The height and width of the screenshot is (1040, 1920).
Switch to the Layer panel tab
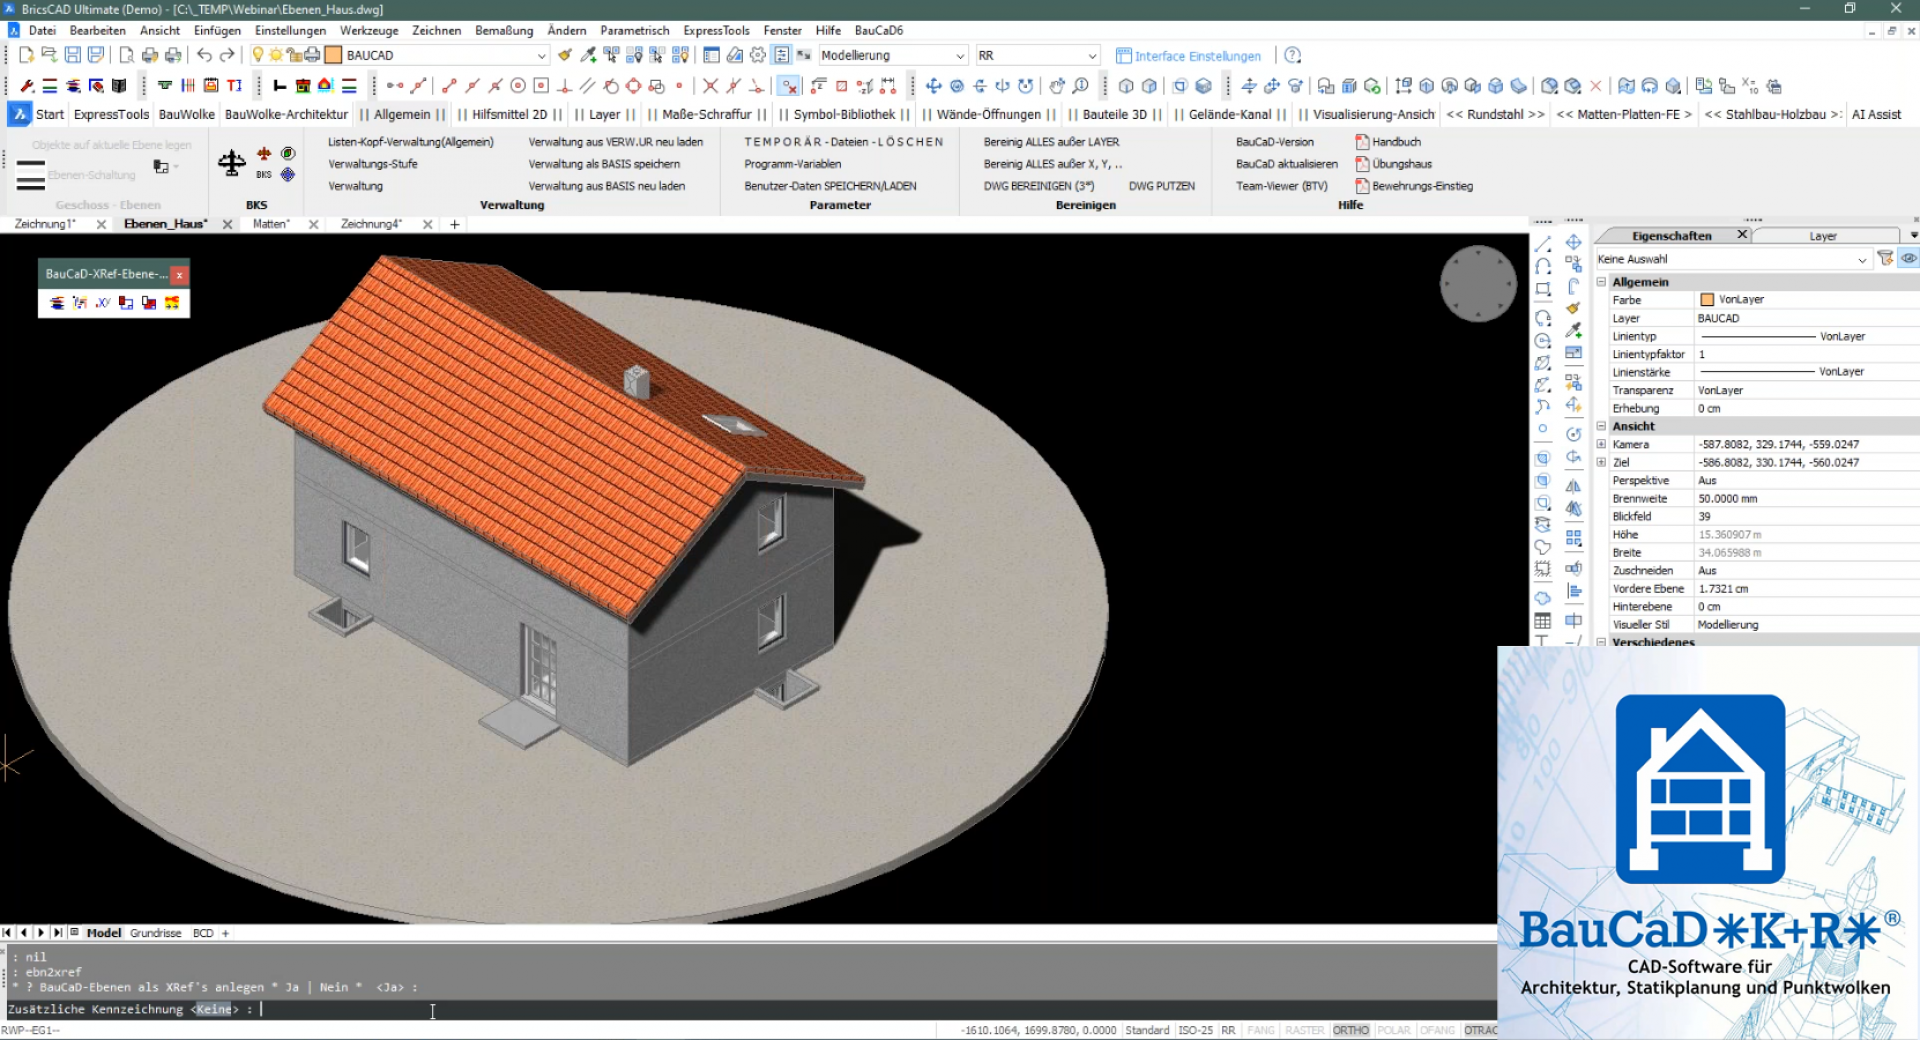[x=1822, y=236]
